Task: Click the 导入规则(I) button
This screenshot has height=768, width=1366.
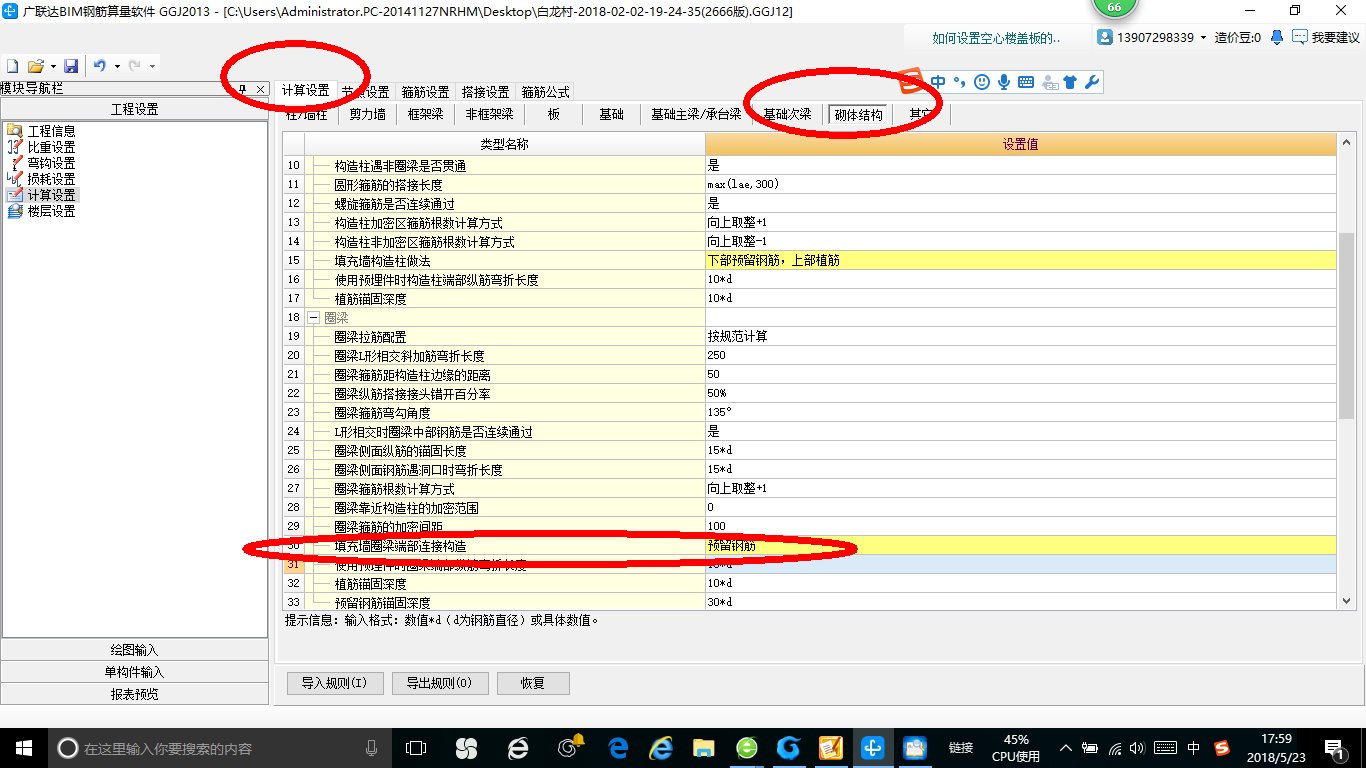Action: pos(334,683)
